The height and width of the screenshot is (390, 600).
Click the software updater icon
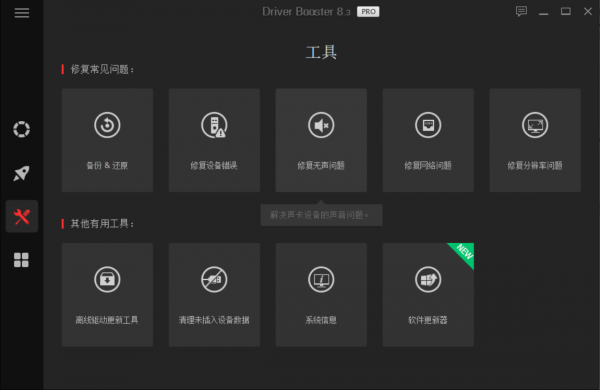[x=428, y=279]
